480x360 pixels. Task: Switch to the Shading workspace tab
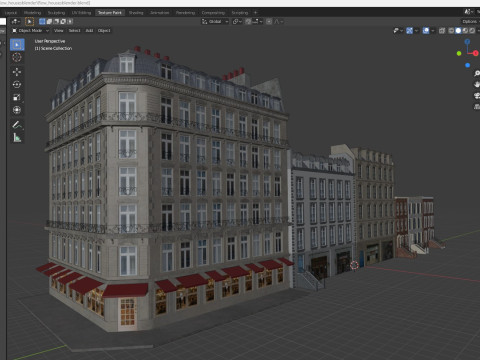point(136,13)
